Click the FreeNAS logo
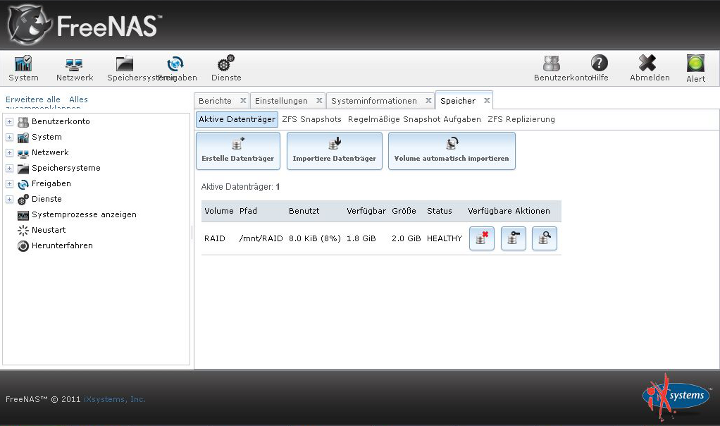 point(85,25)
